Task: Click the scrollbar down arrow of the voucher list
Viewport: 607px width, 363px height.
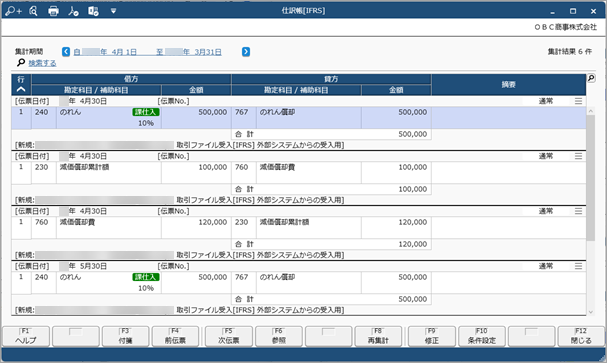Action: 591,312
